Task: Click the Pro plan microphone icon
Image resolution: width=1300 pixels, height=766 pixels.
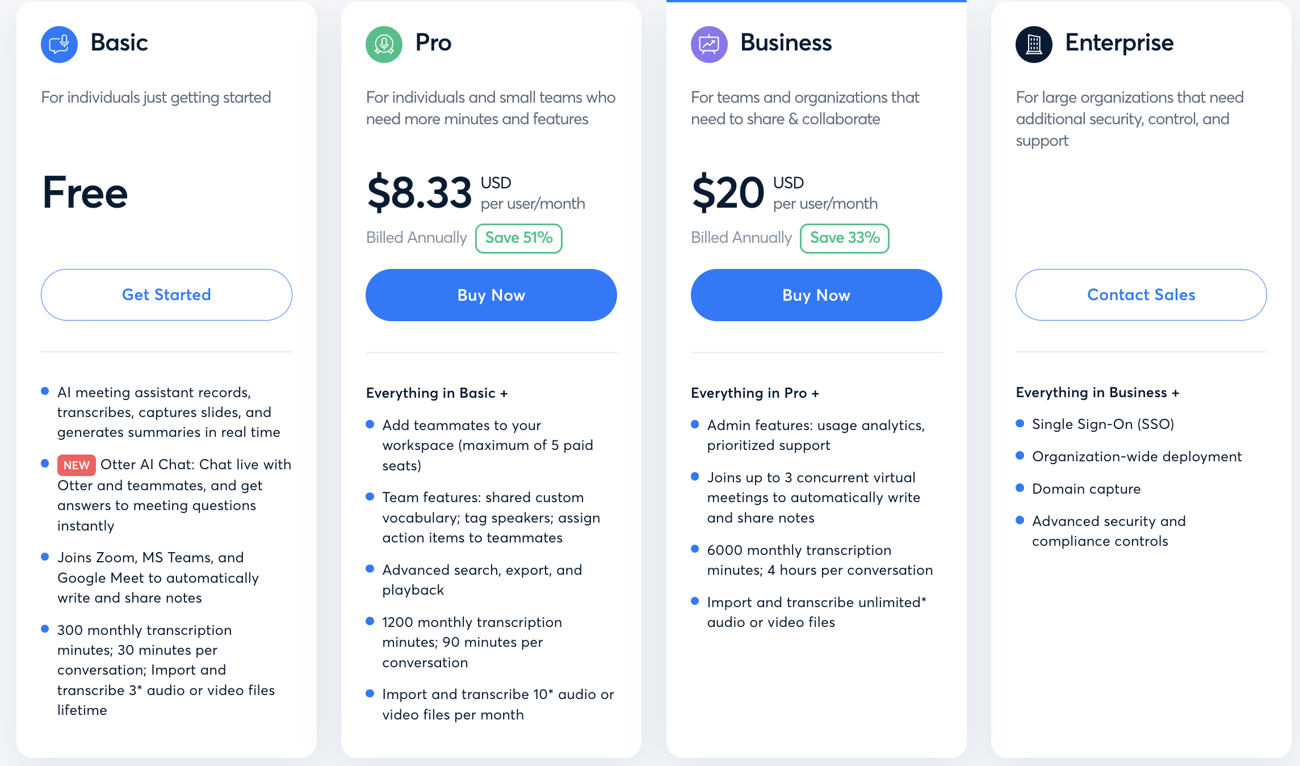Action: 383,44
